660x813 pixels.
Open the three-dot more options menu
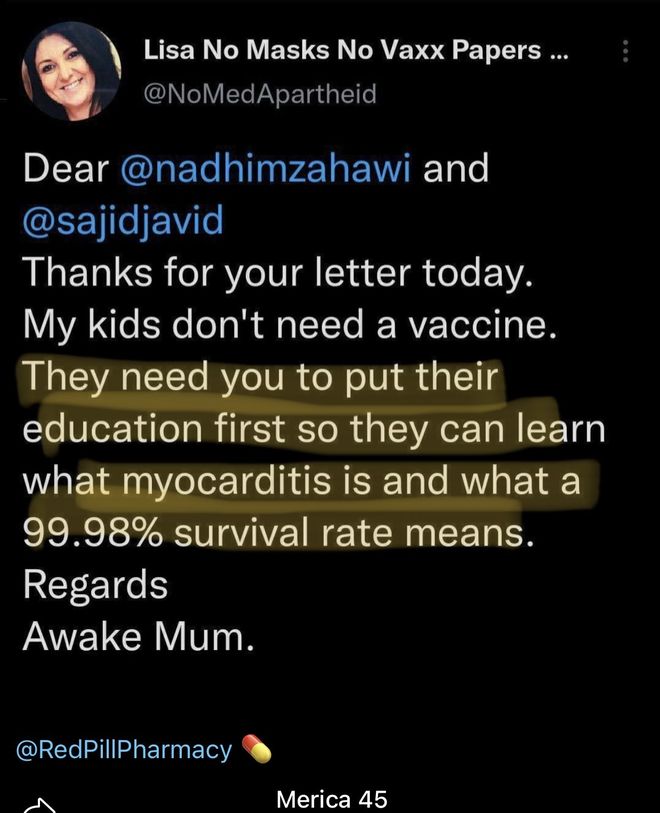coord(626,51)
